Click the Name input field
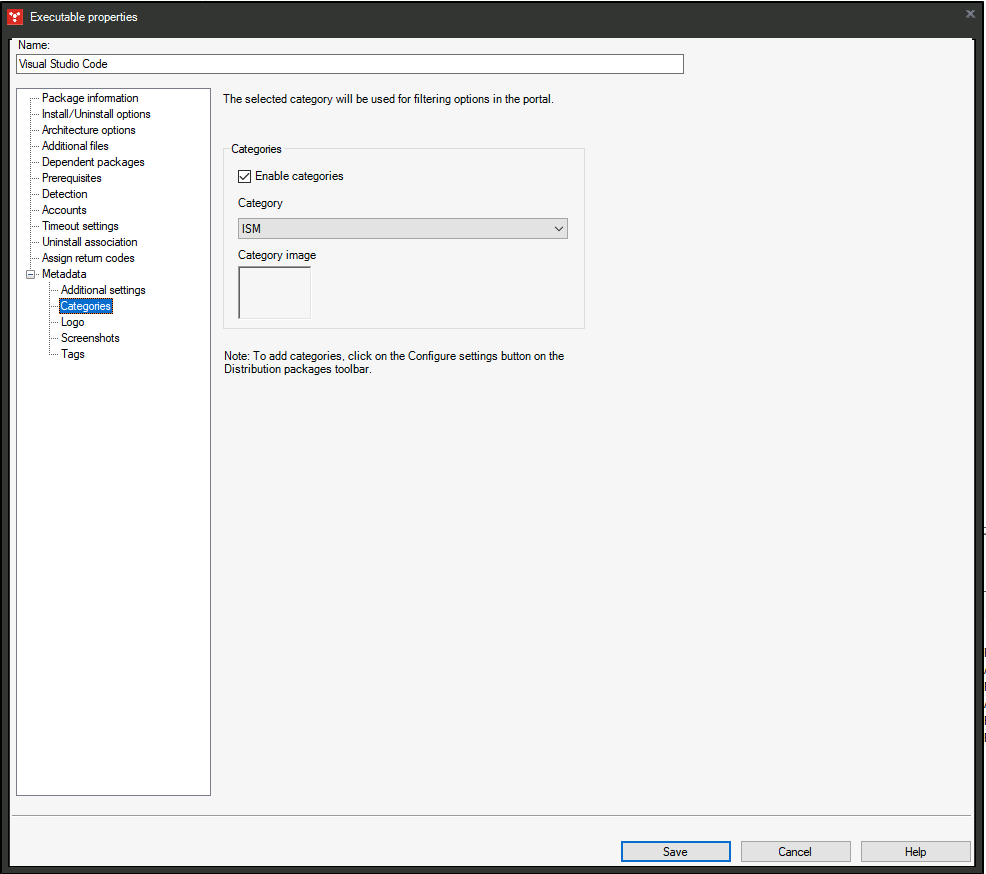Screen dimensions: 986x874 [x=350, y=64]
